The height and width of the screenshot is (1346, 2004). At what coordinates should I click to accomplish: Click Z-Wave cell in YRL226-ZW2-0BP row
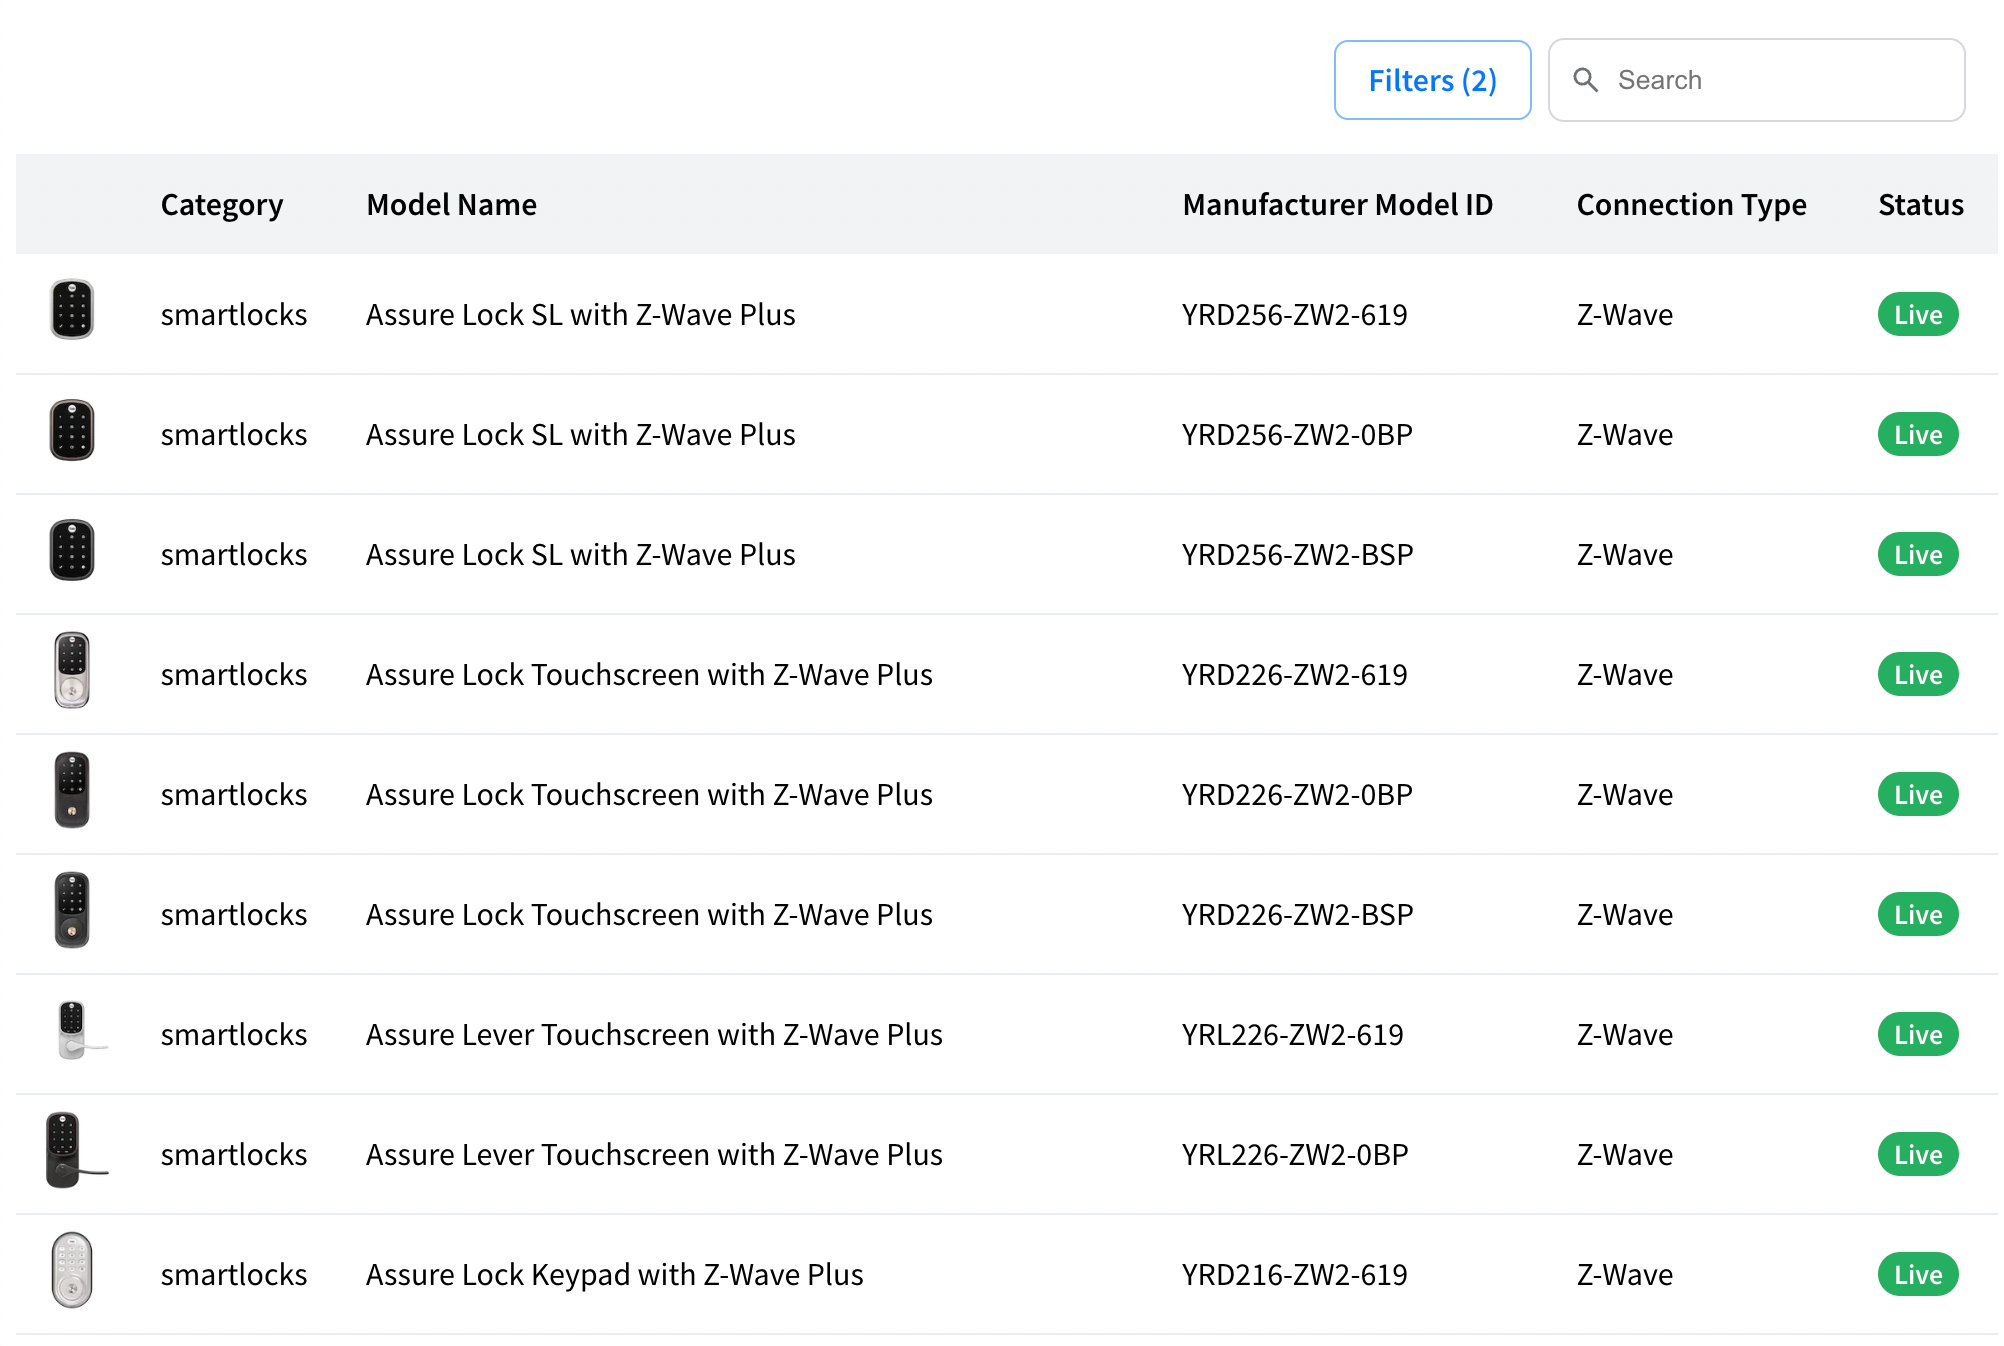tap(1624, 1155)
